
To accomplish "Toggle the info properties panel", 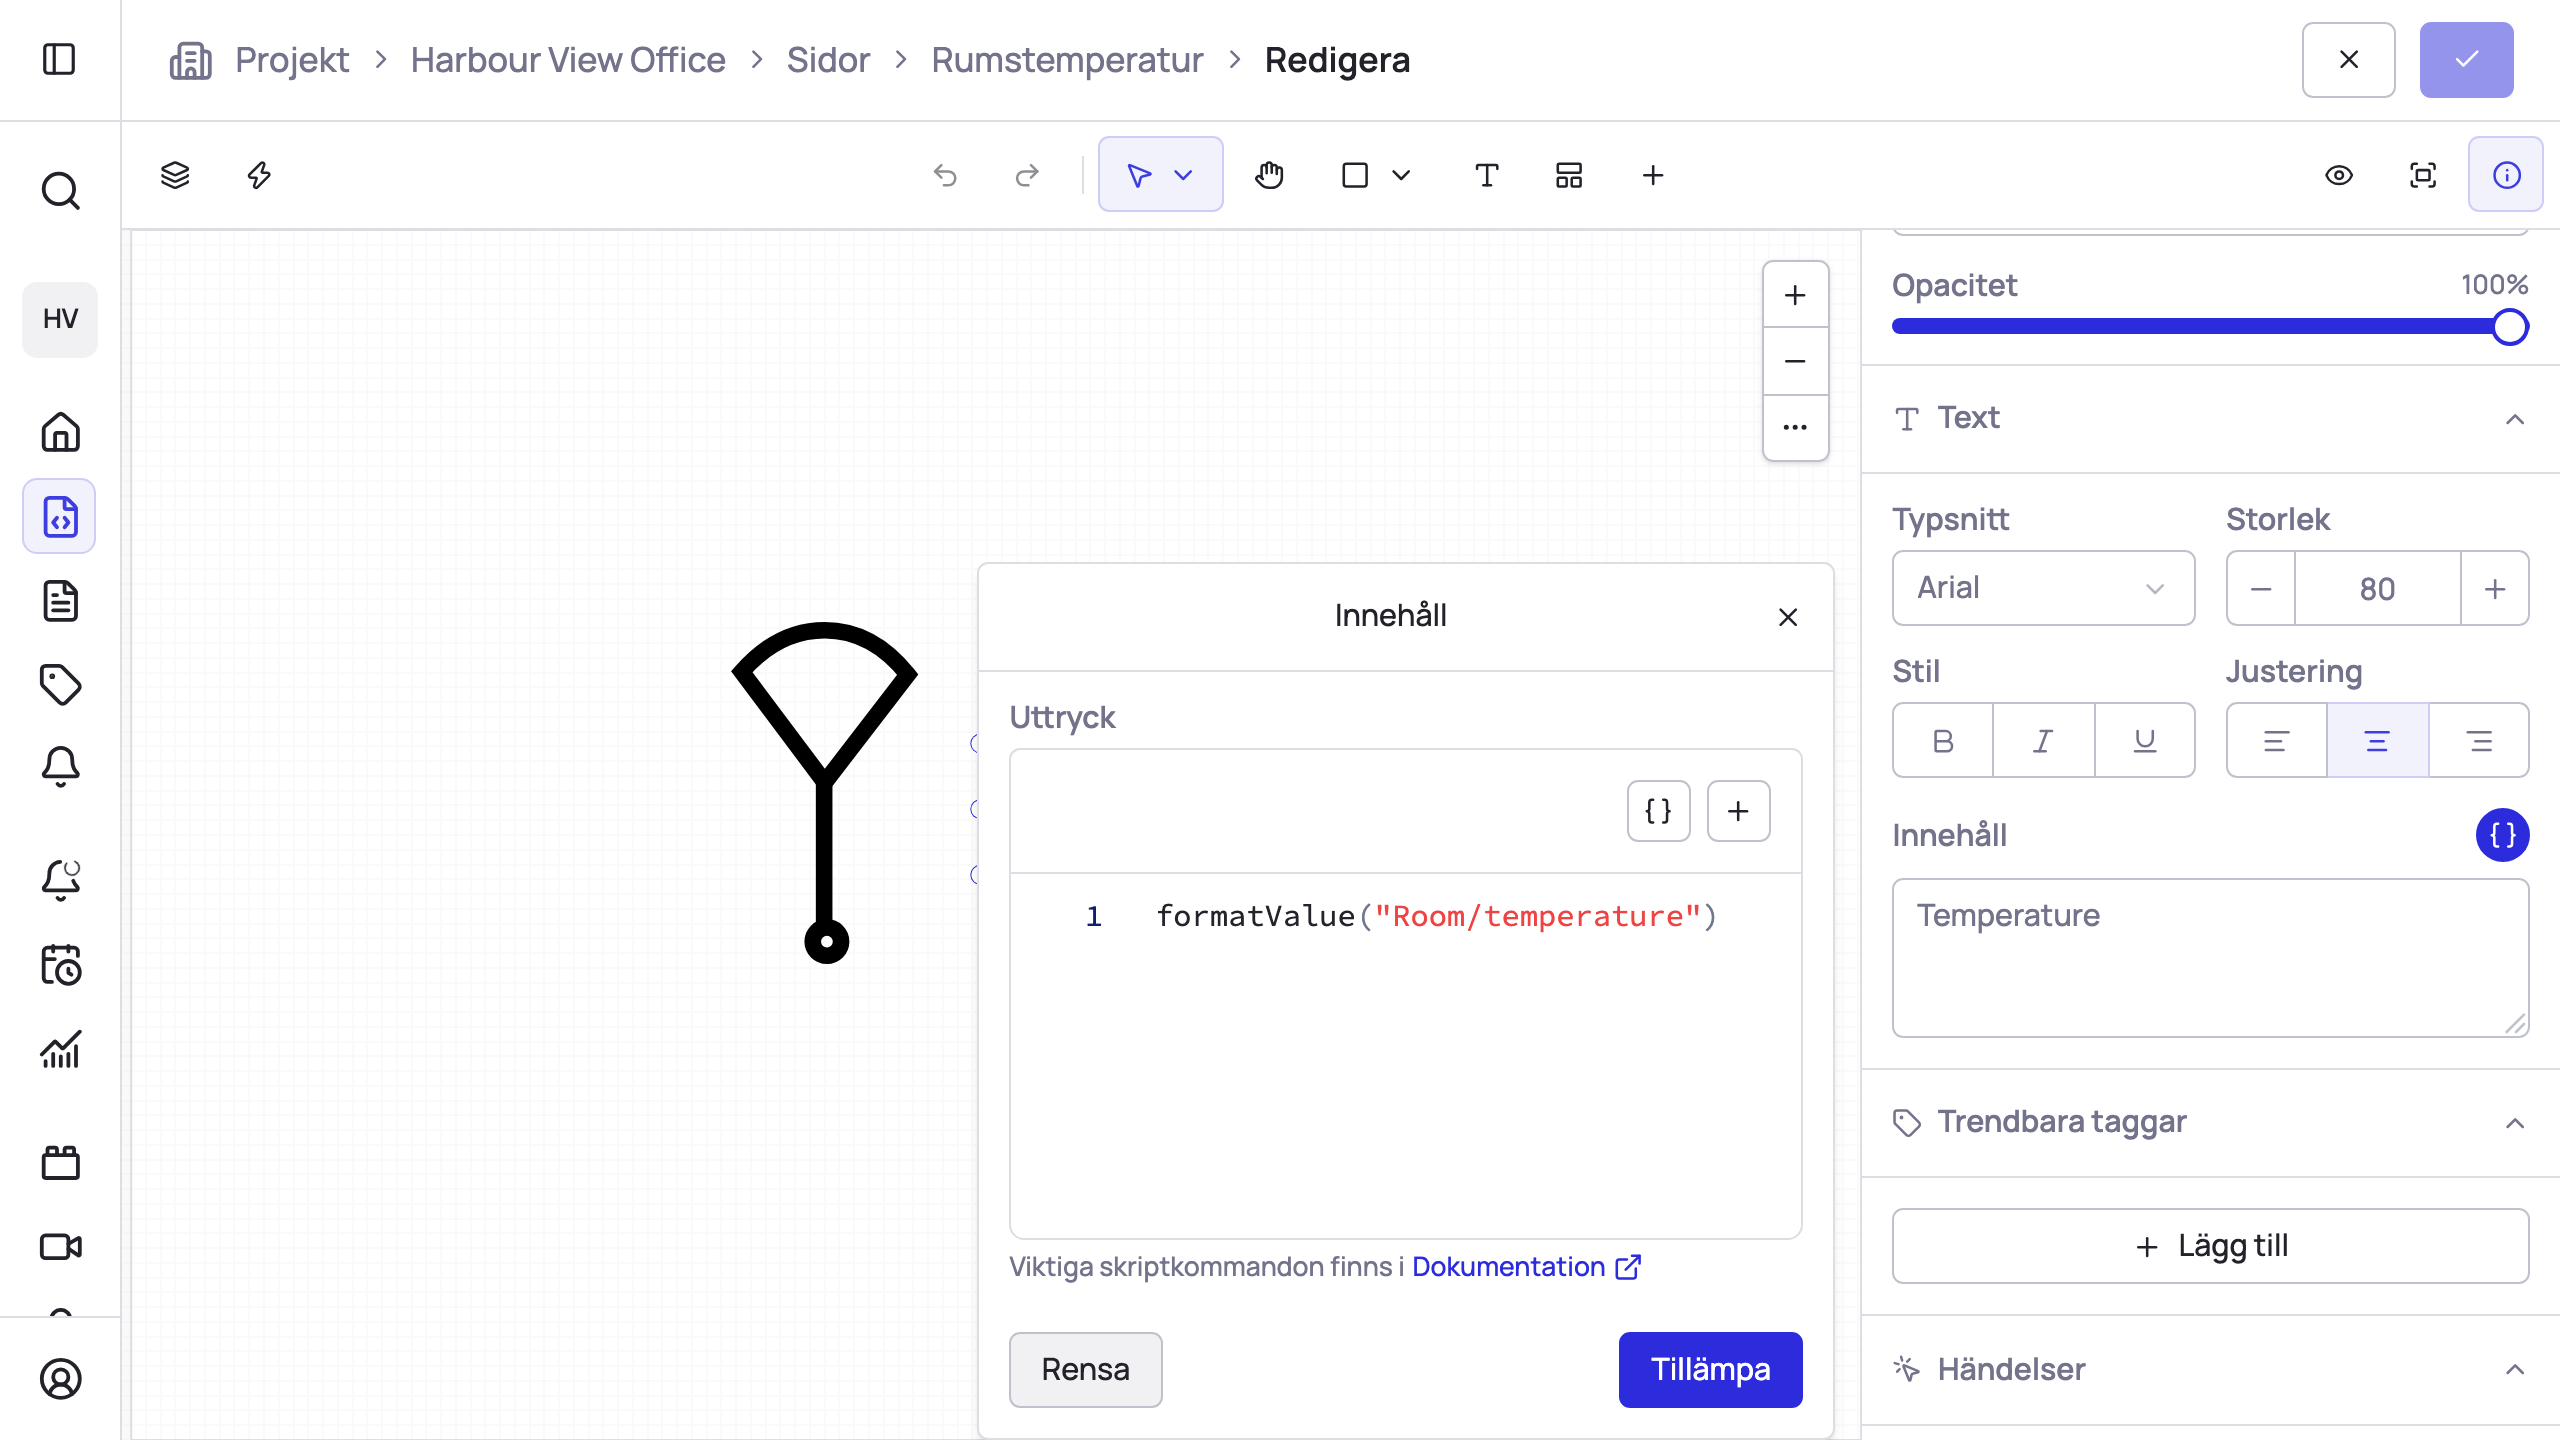I will click(x=2506, y=175).
